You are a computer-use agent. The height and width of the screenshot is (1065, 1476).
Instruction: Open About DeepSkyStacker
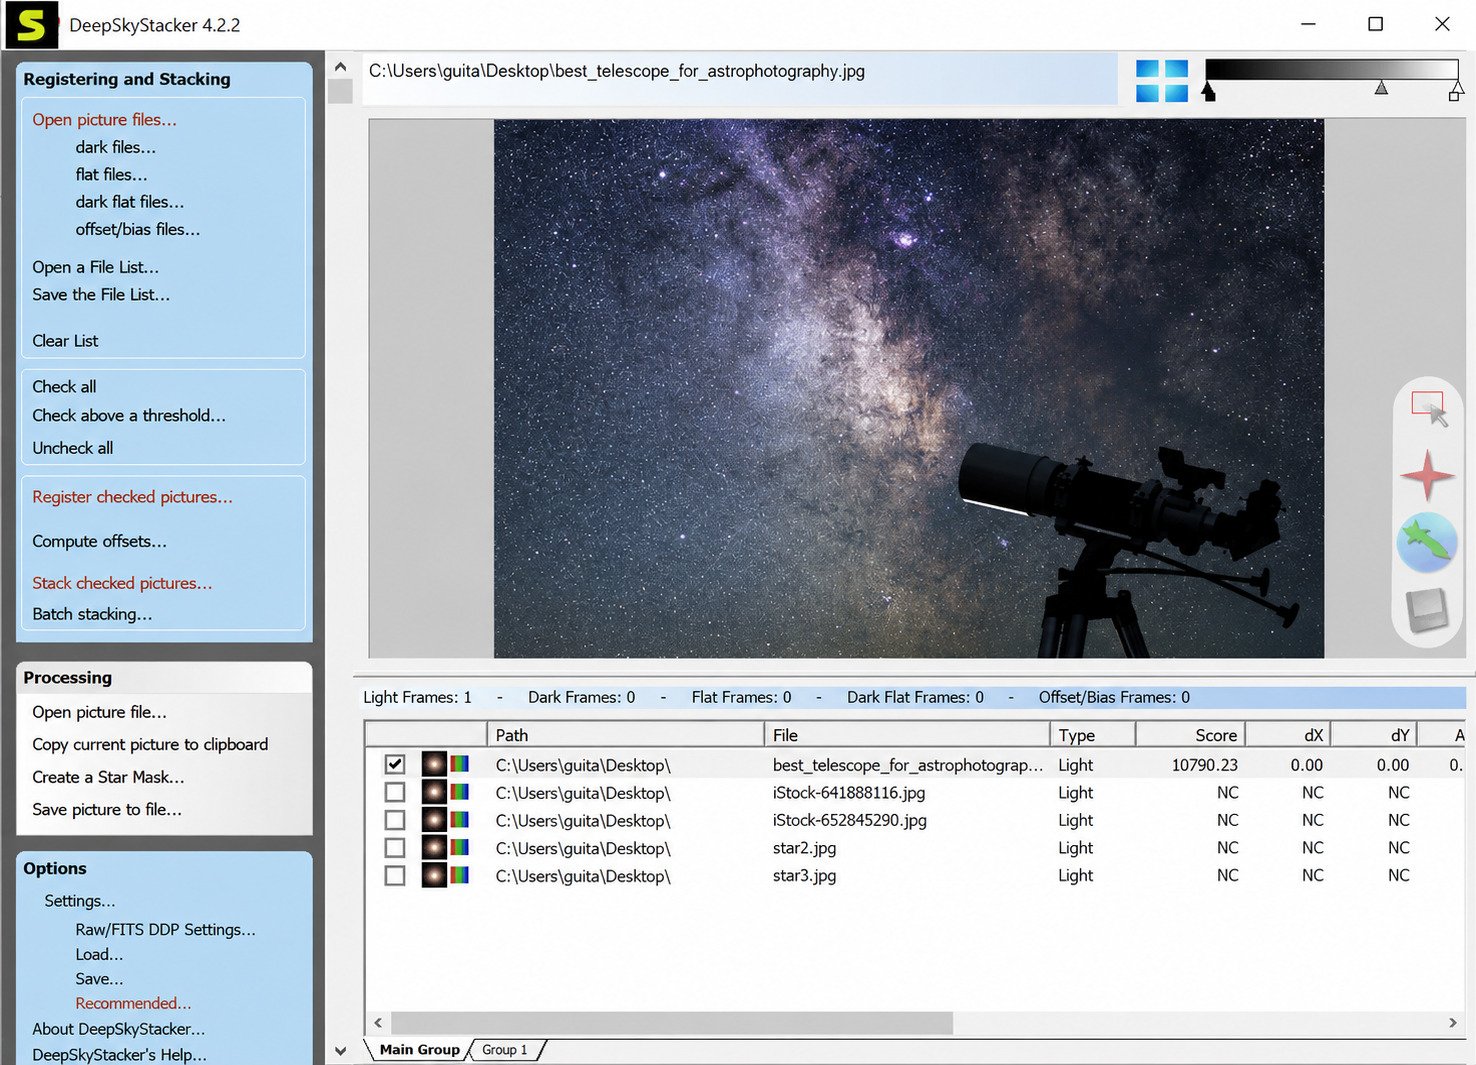(x=118, y=1029)
